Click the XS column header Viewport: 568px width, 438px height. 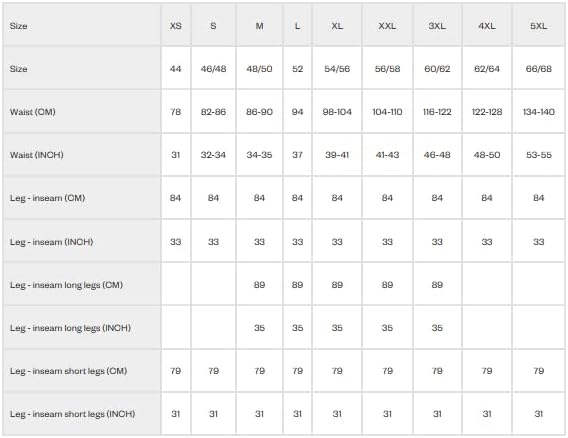[x=176, y=26]
